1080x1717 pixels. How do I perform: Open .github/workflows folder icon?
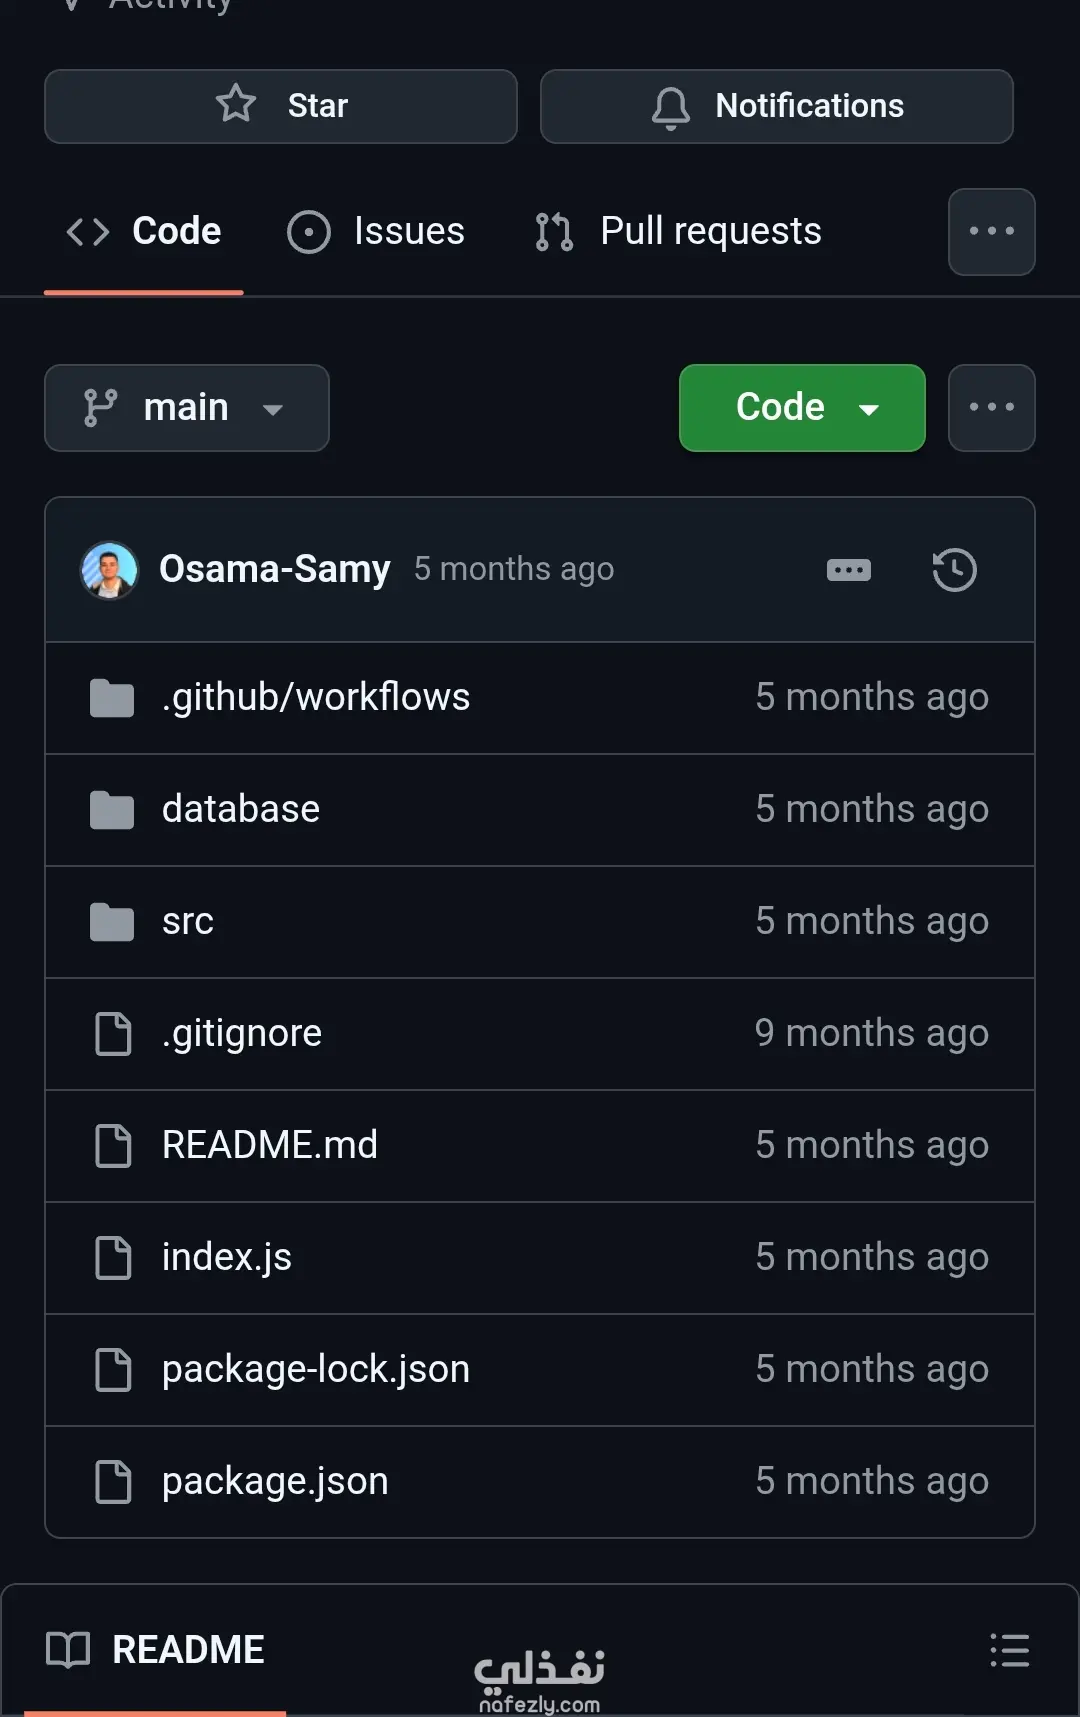pyautogui.click(x=112, y=698)
